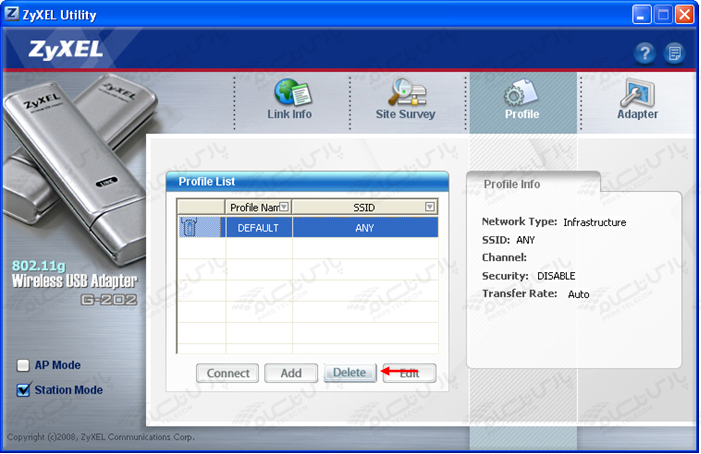This screenshot has height=454, width=701.
Task: Click the Profile Info panel tab heading
Action: (x=512, y=184)
